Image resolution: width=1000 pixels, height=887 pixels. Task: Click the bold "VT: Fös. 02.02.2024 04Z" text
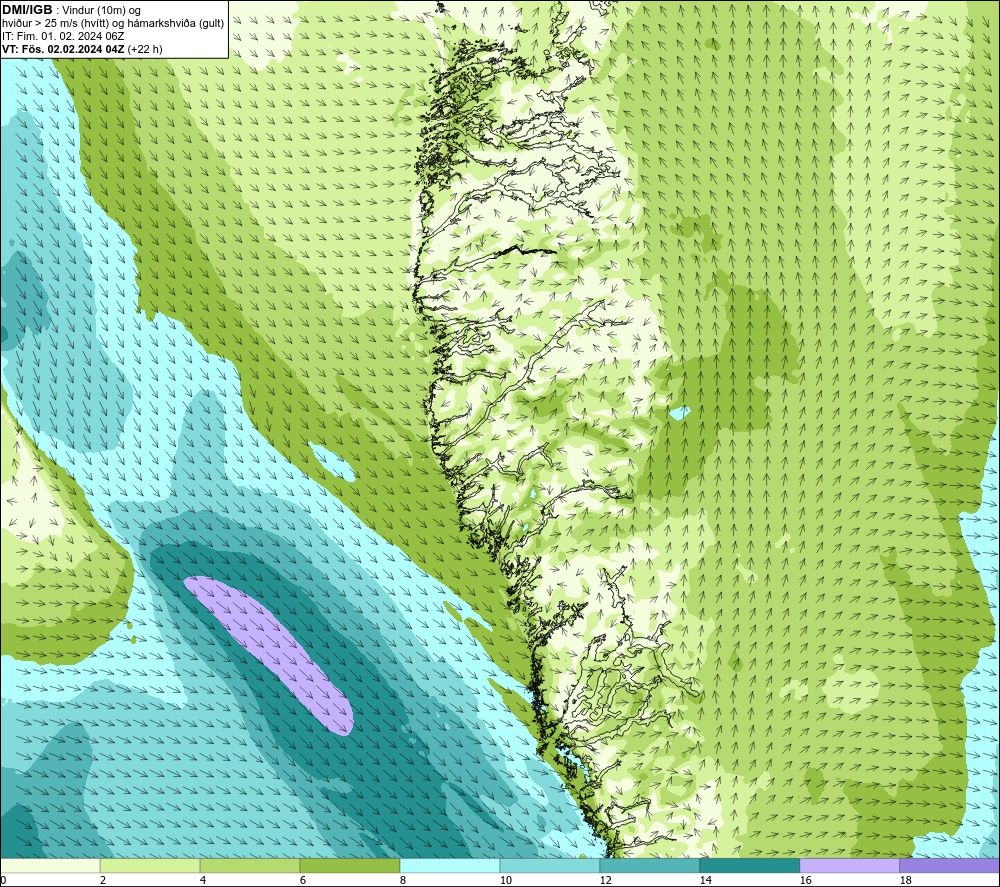pyautogui.click(x=63, y=49)
